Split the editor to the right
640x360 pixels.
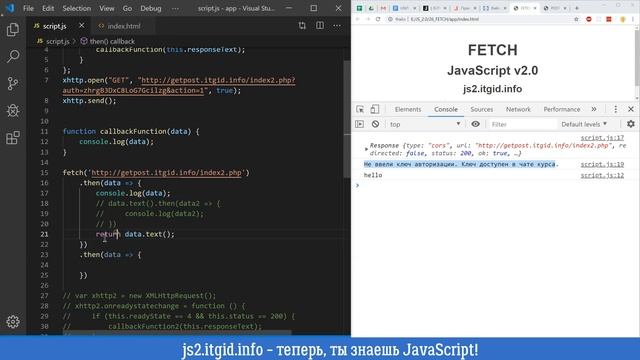pos(320,26)
